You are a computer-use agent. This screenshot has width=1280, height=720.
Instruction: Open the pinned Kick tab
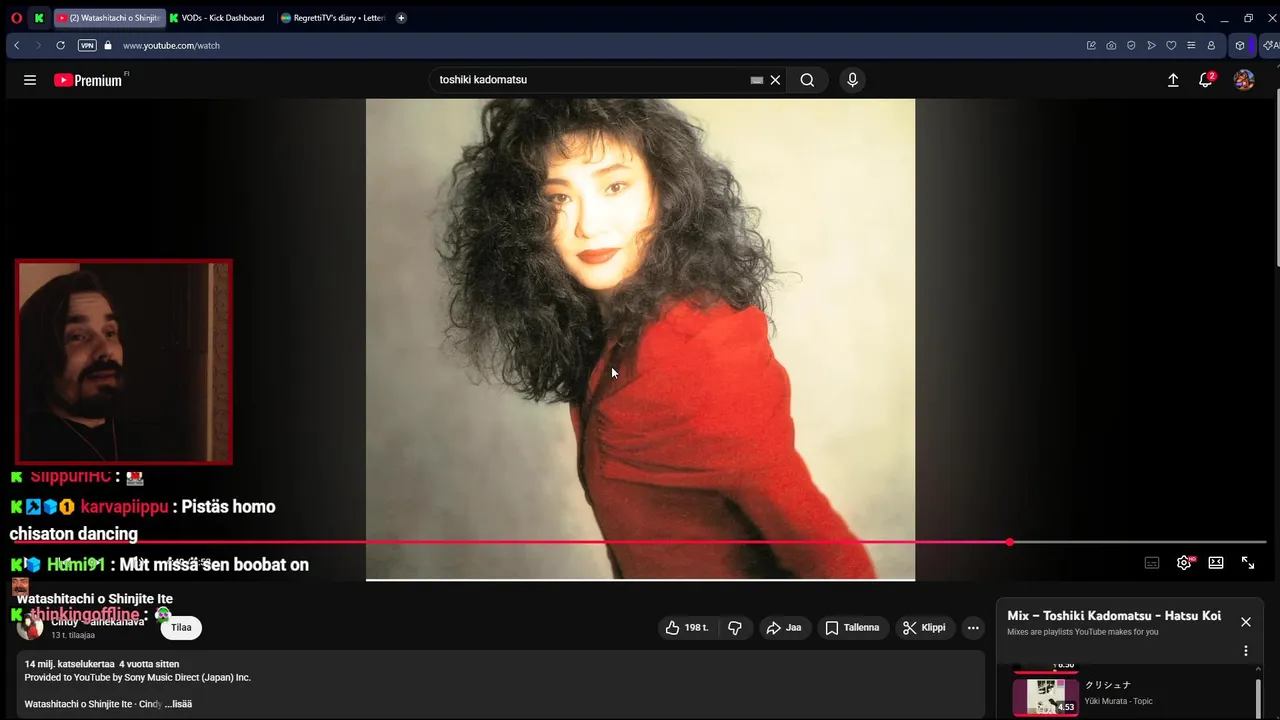pyautogui.click(x=39, y=18)
